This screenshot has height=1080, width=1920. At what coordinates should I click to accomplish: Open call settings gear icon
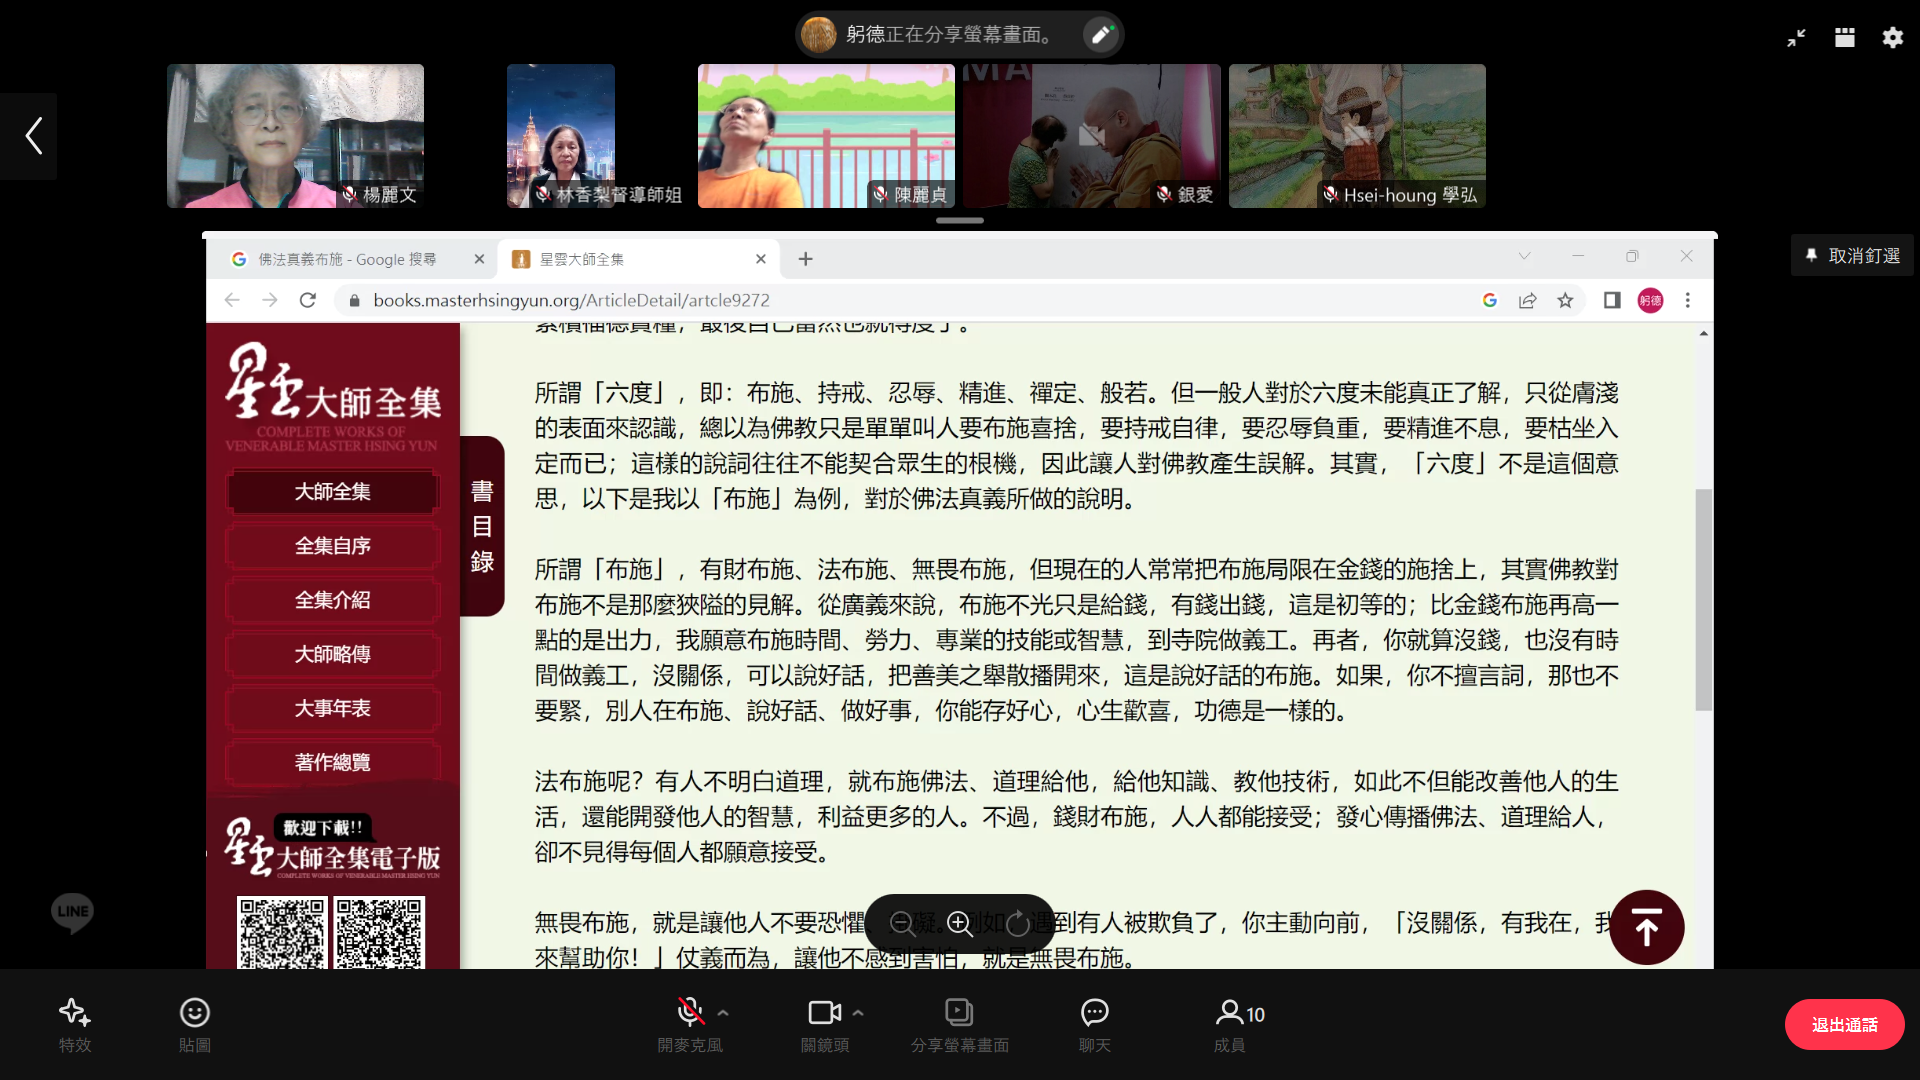1893,38
